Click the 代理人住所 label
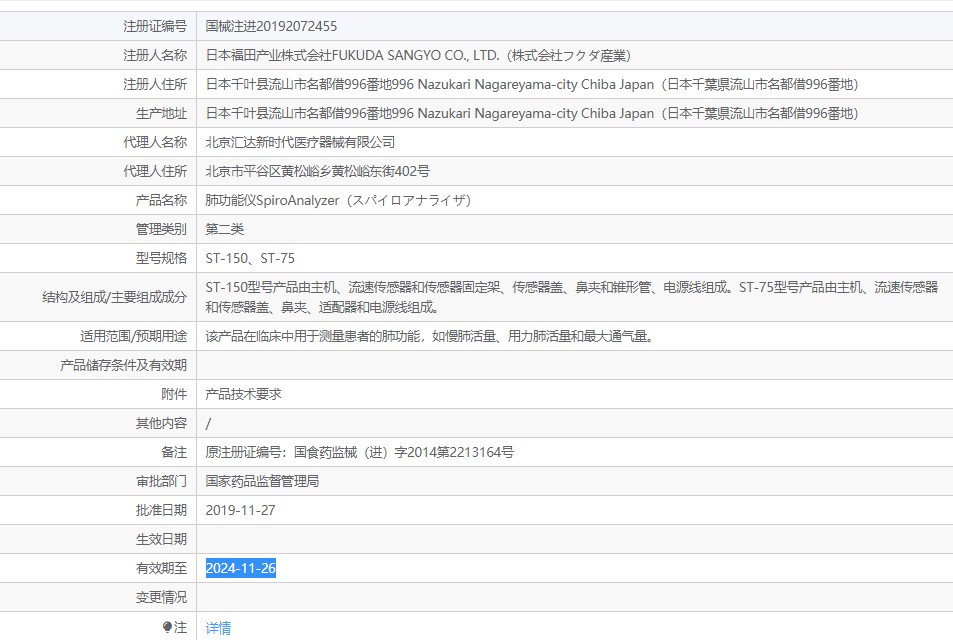The image size is (953, 640). point(155,171)
